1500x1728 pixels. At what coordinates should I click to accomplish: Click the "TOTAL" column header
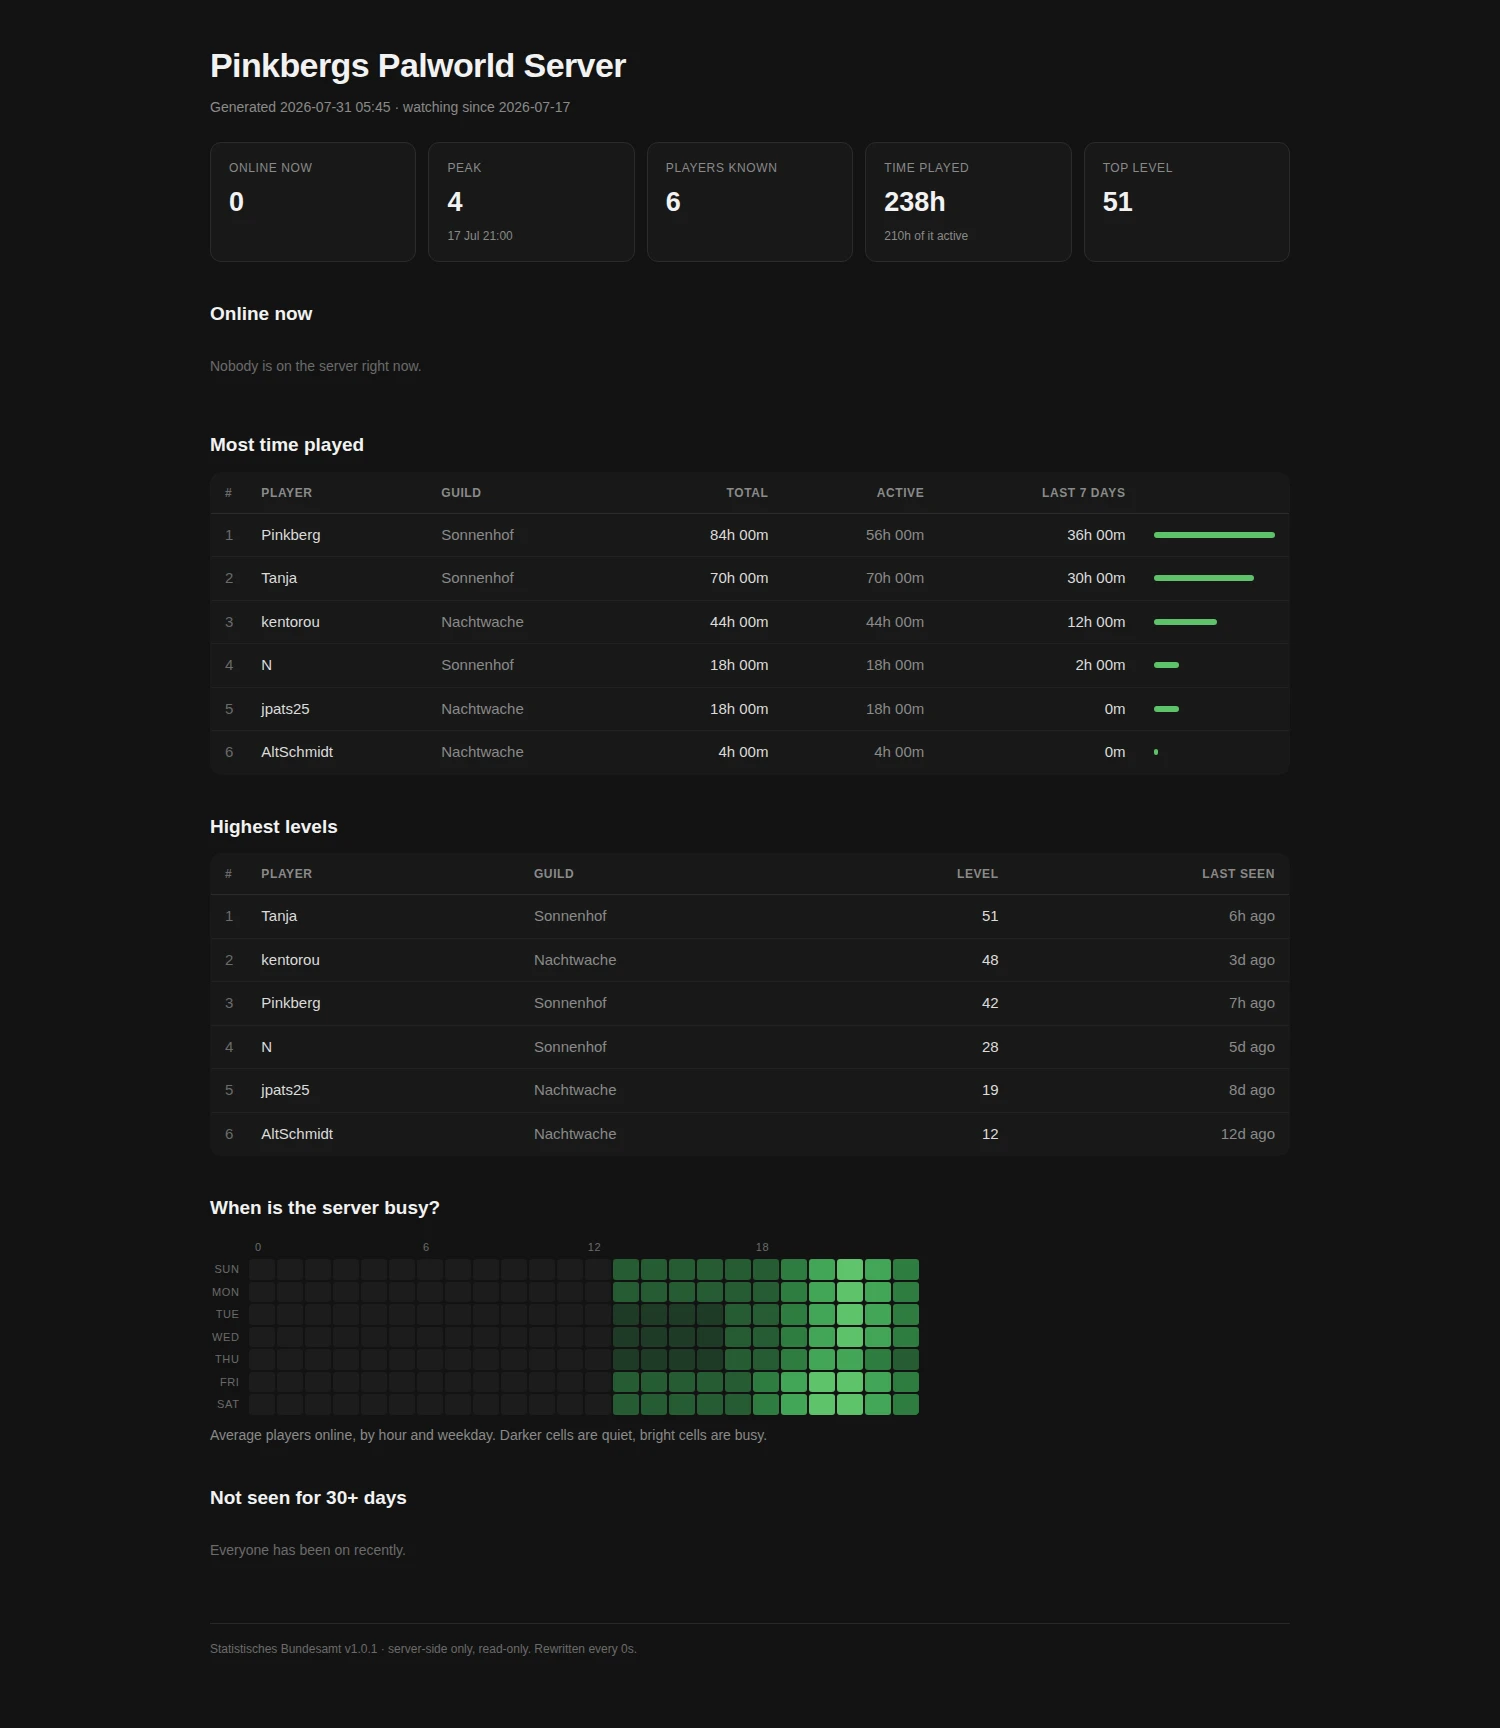(747, 493)
